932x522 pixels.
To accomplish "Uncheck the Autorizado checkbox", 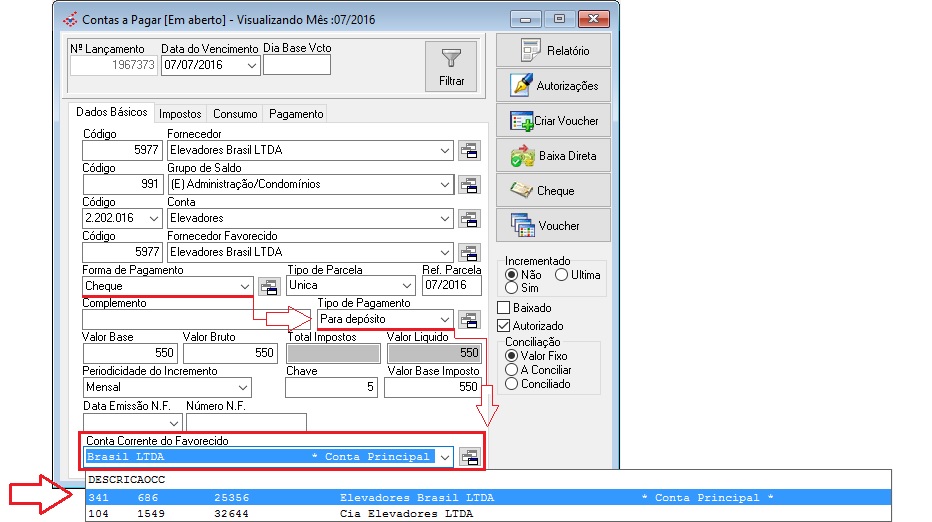I will tap(505, 326).
